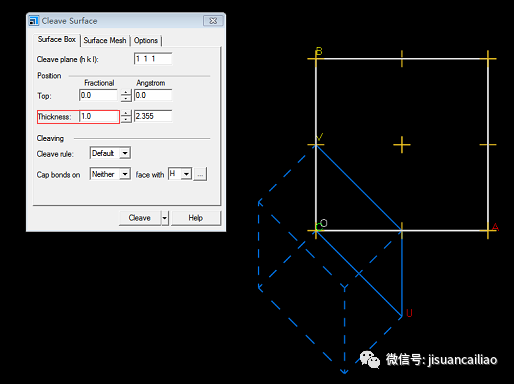Image resolution: width=514 pixels, height=384 pixels.
Task: Select the Surface Box tab
Action: (x=57, y=39)
